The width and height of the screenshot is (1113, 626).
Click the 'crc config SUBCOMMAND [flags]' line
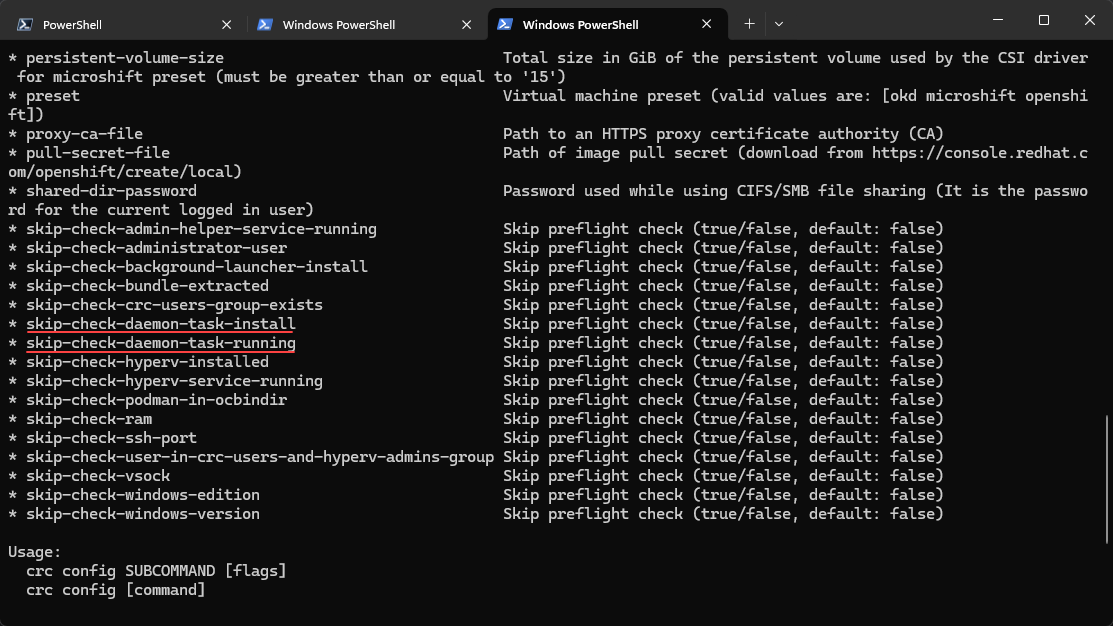(156, 571)
